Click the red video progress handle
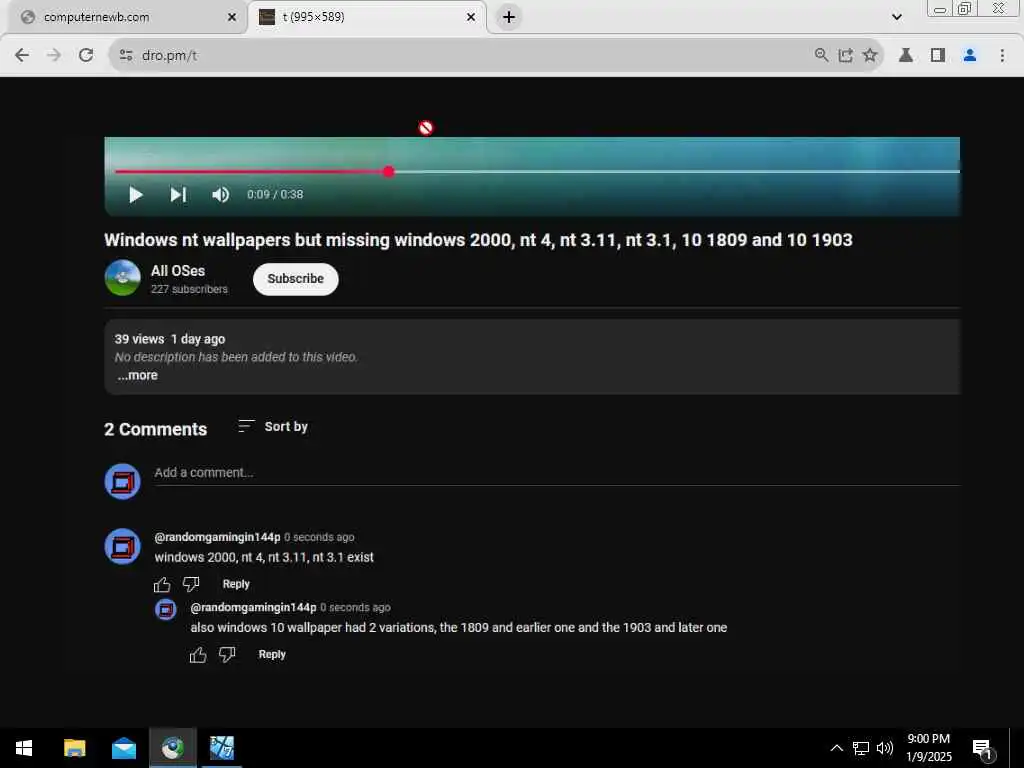The height and width of the screenshot is (768, 1024). click(389, 172)
